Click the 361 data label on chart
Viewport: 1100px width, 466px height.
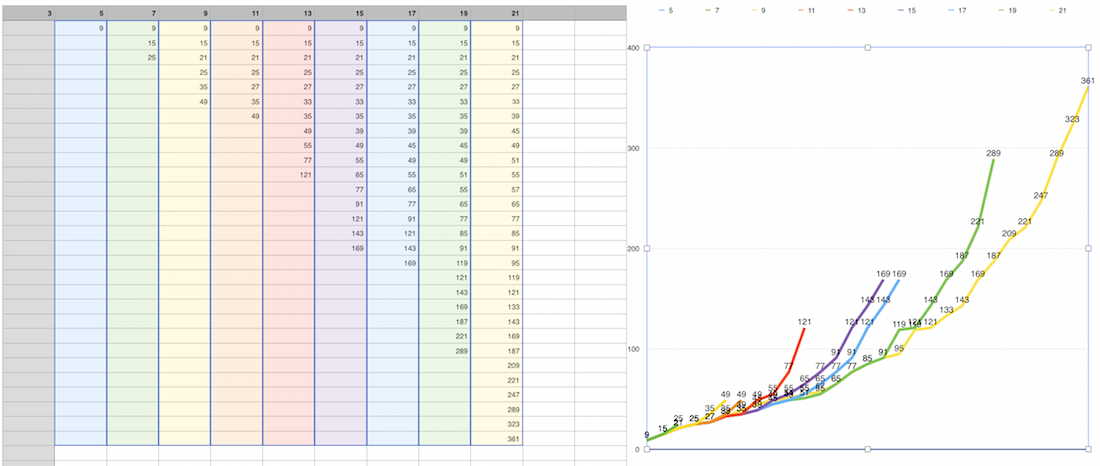[1088, 81]
